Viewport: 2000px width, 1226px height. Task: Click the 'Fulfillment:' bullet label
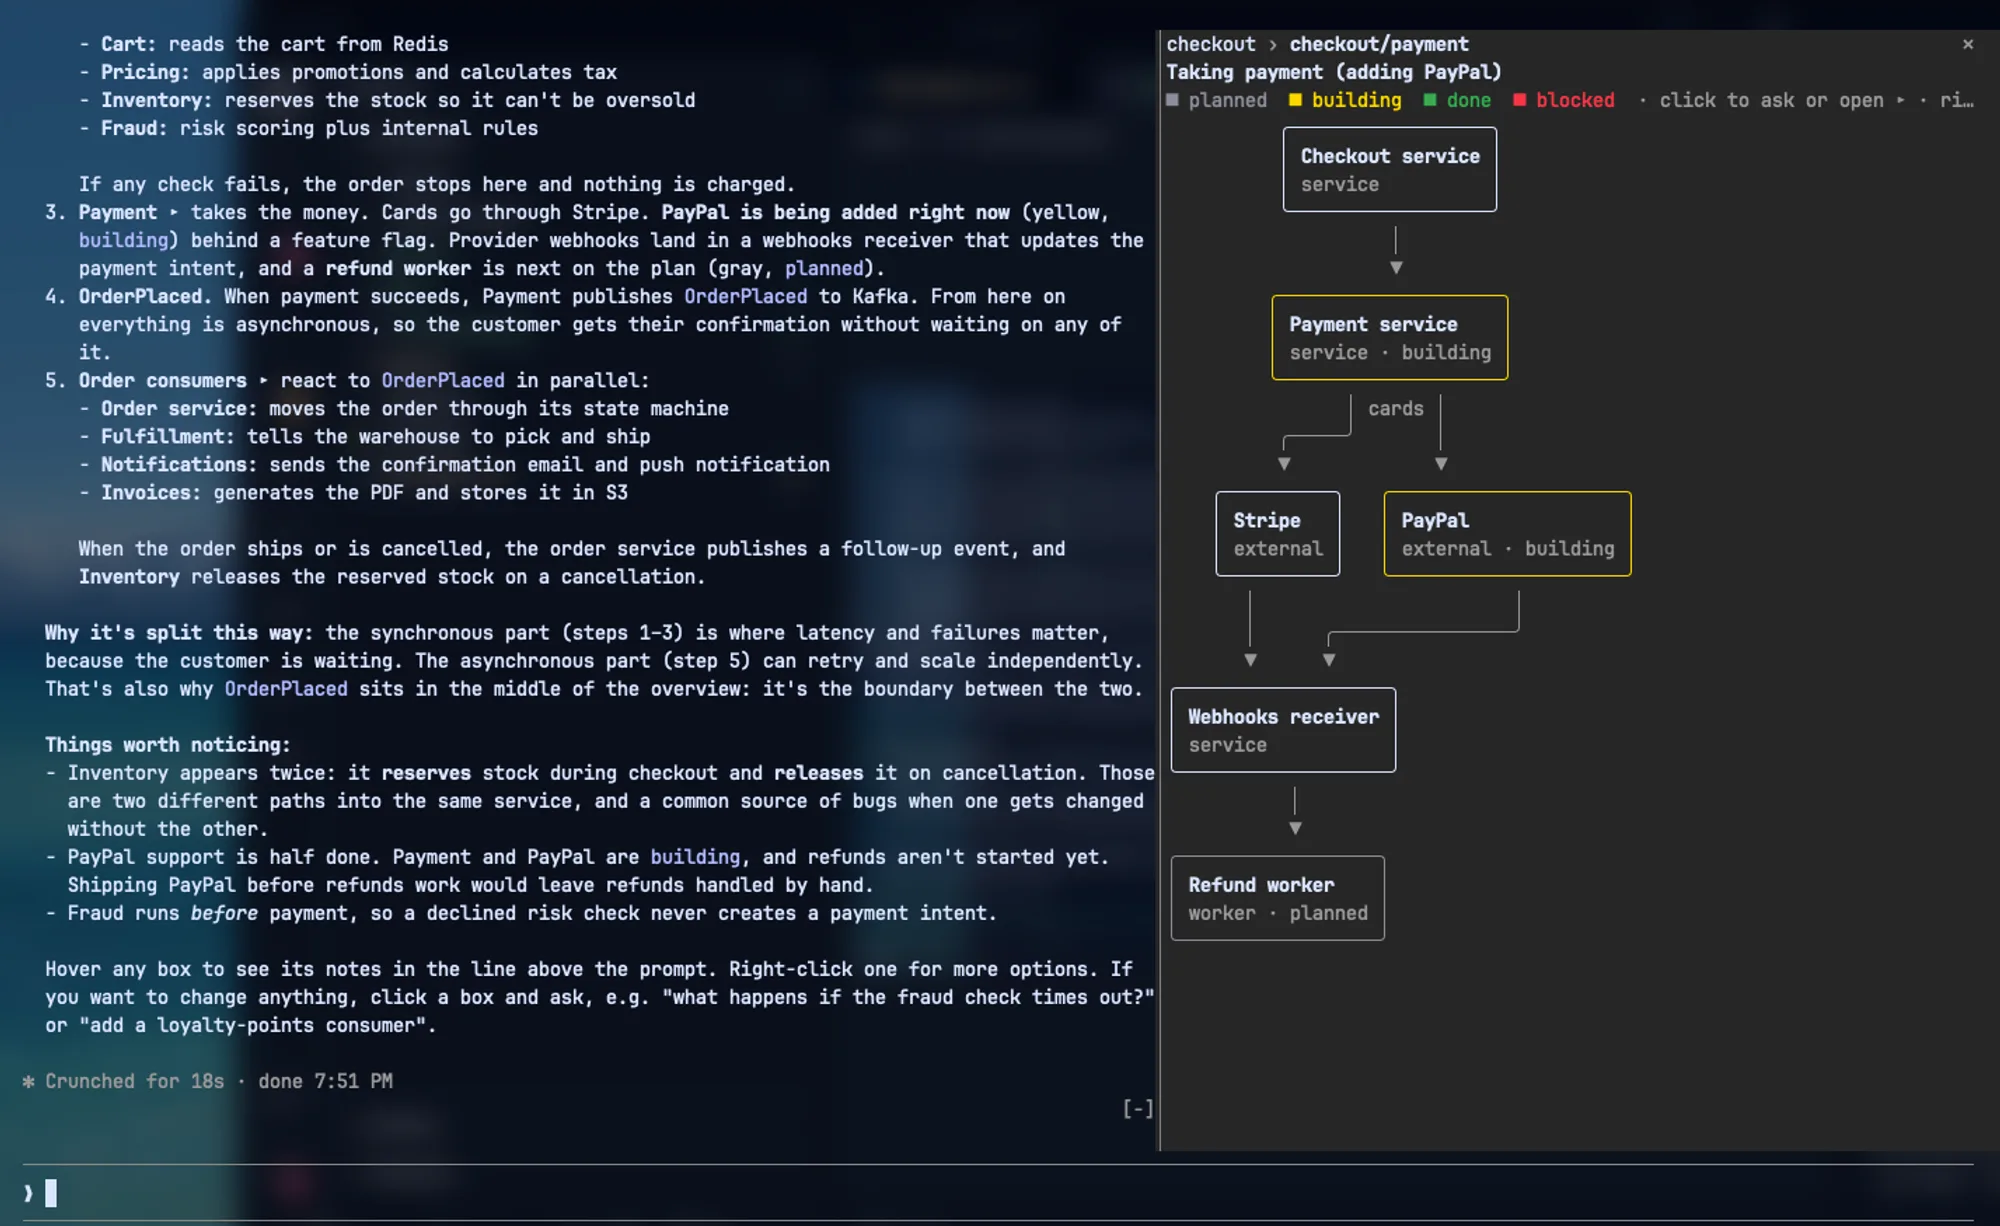tap(168, 436)
